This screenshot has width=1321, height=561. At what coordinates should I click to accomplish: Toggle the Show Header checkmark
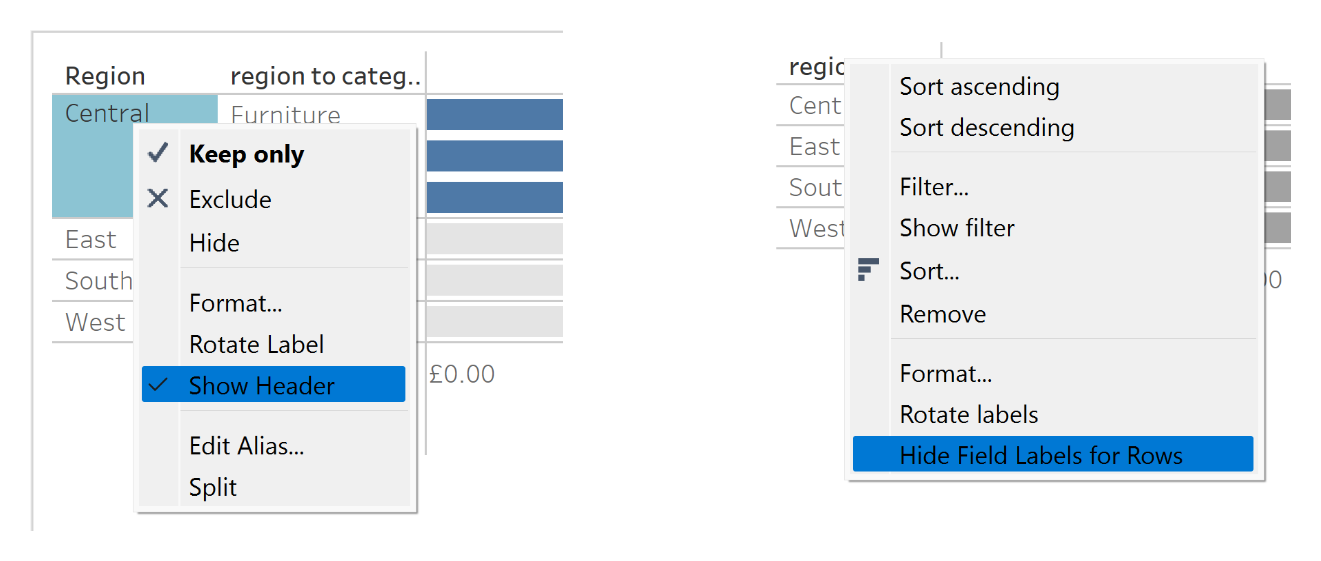(x=157, y=385)
